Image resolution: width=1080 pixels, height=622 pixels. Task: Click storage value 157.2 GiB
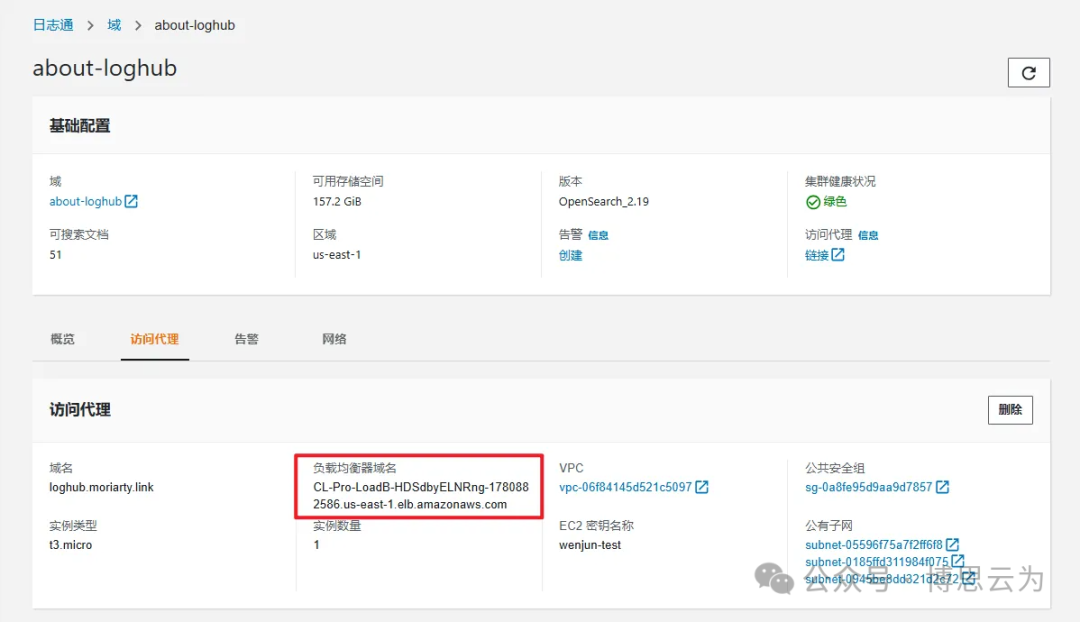click(337, 202)
